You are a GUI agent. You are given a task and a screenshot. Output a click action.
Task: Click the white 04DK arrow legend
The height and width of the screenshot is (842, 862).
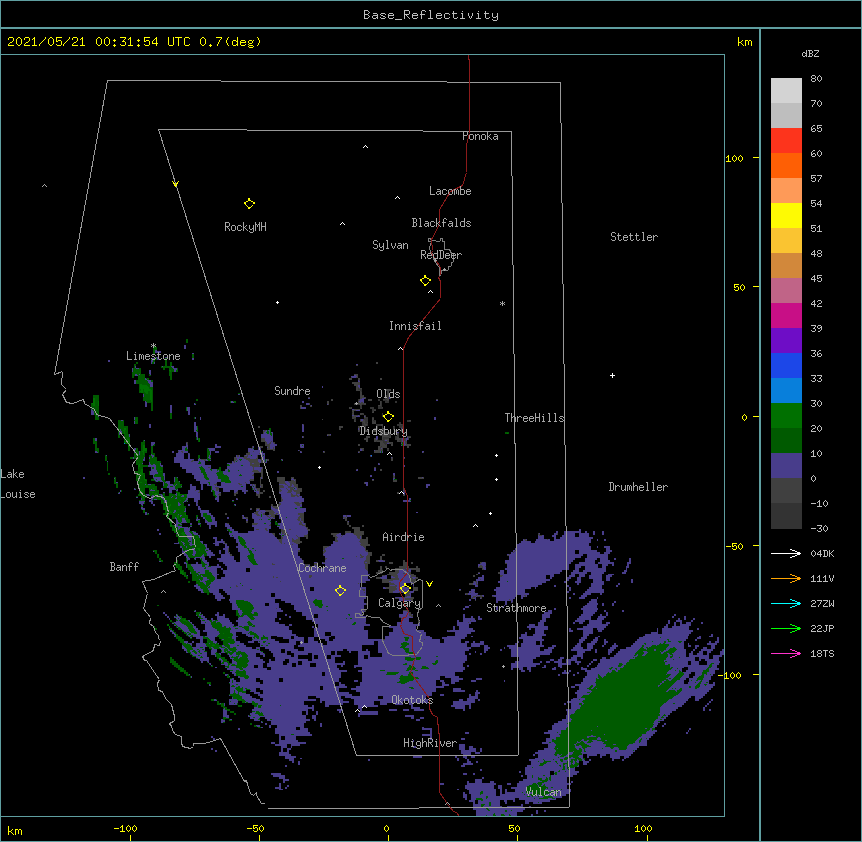786,553
